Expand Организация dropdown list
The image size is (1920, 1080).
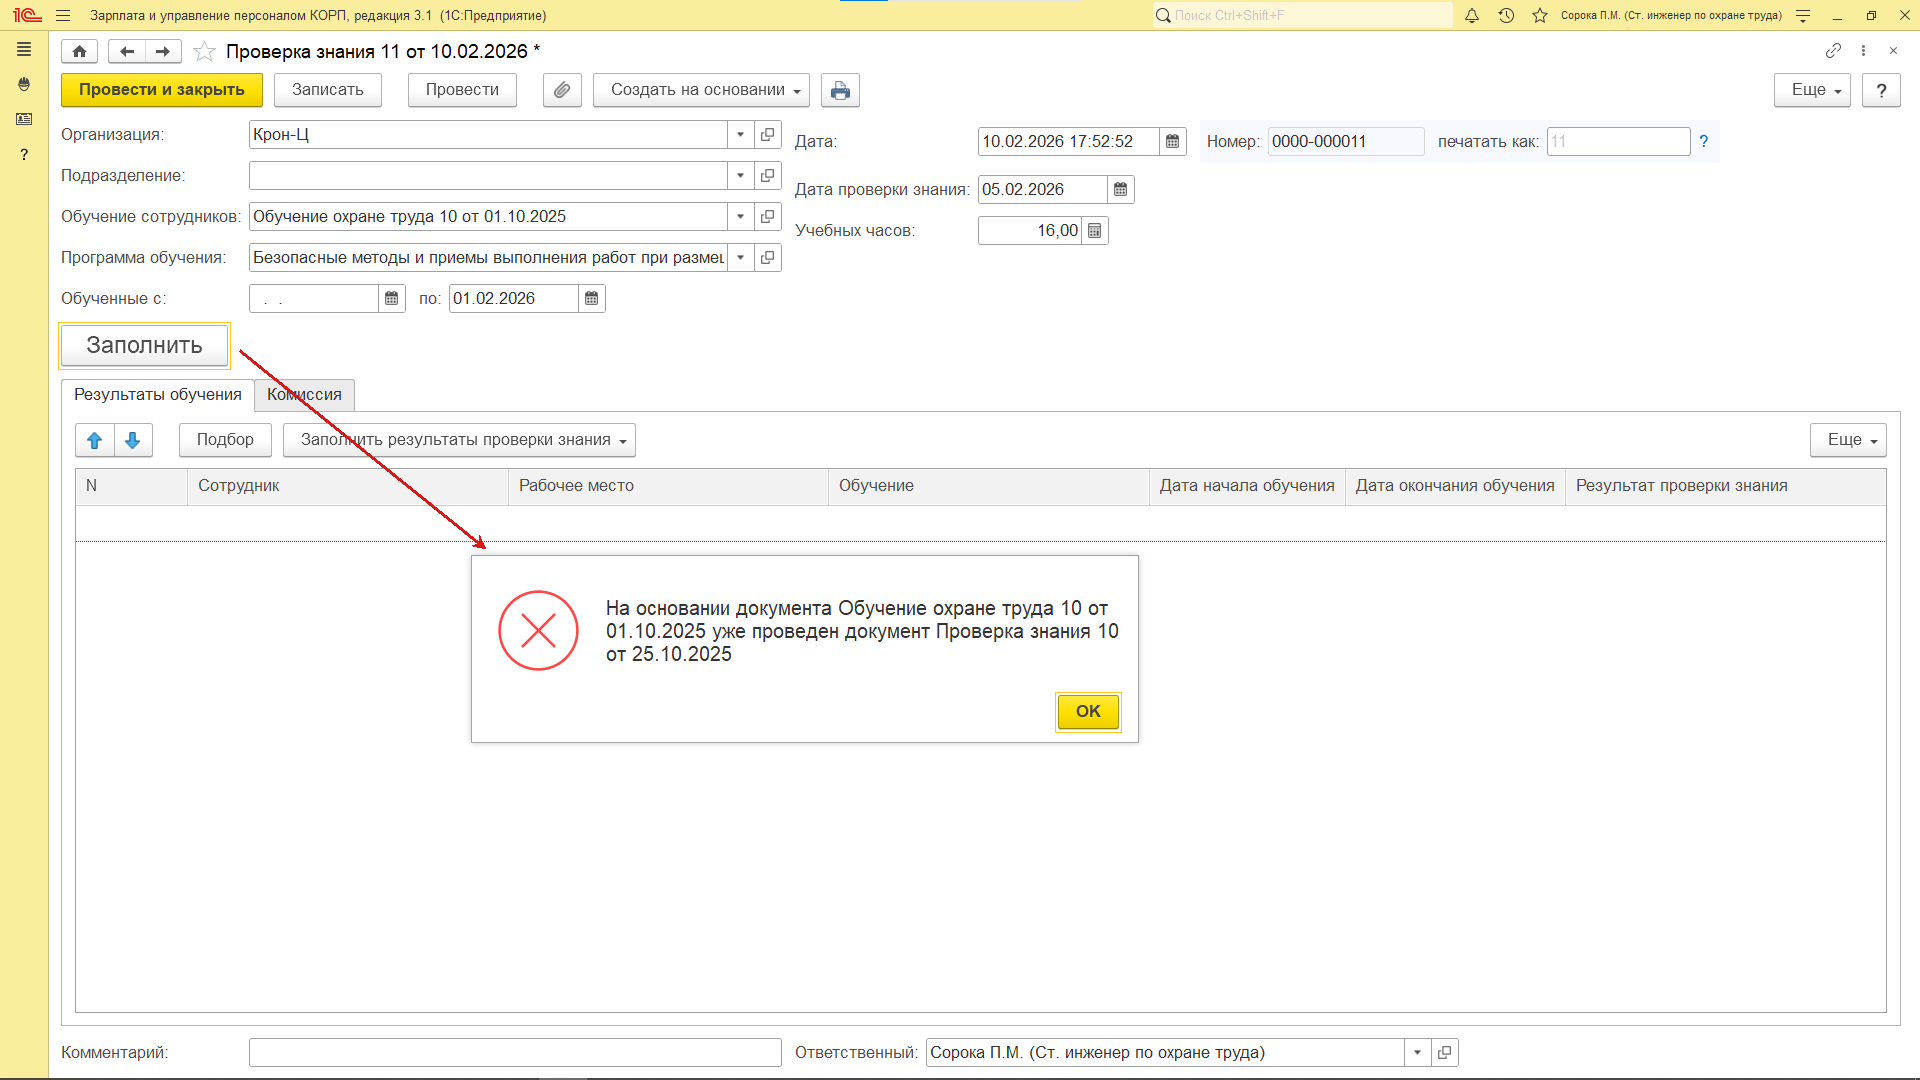pyautogui.click(x=740, y=135)
